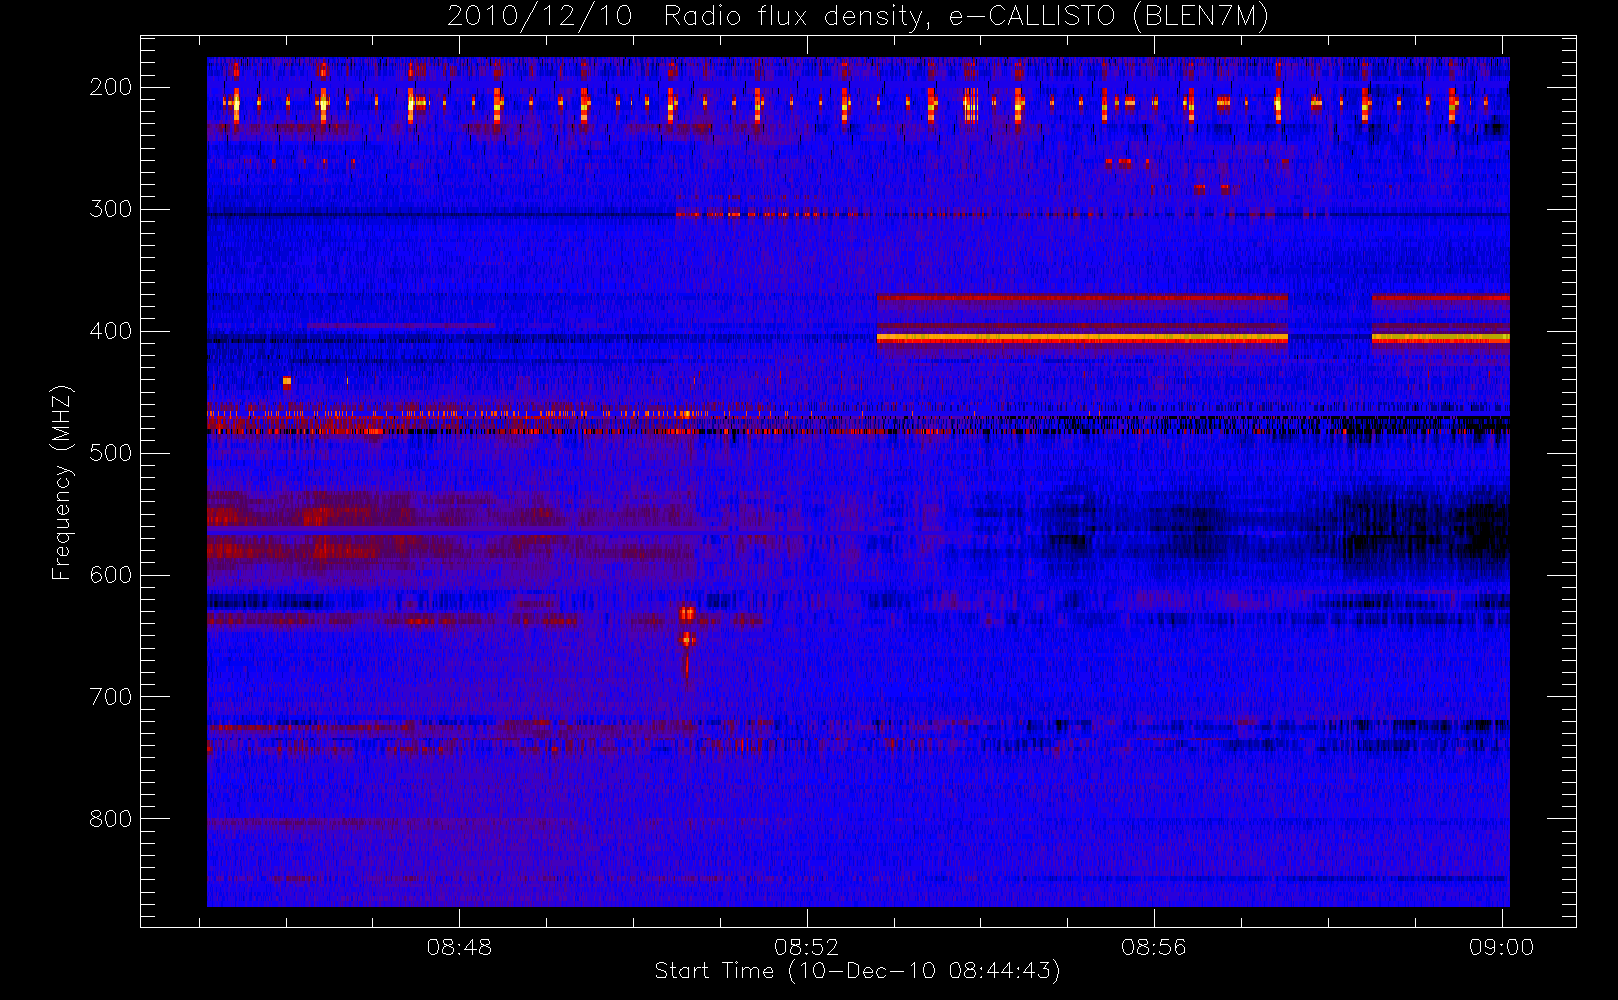
Task: Click the 200 frequency tick label
Action: [x=111, y=87]
